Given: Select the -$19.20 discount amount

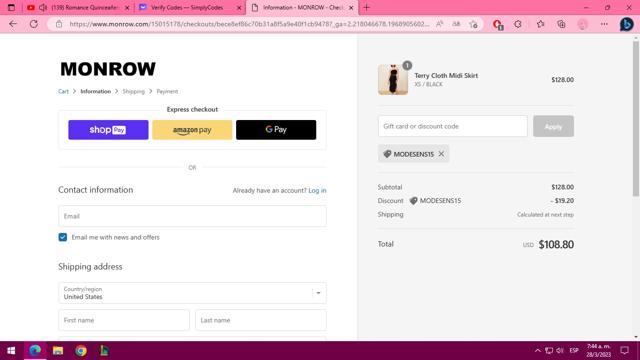Looking at the screenshot, I should pyautogui.click(x=562, y=201).
